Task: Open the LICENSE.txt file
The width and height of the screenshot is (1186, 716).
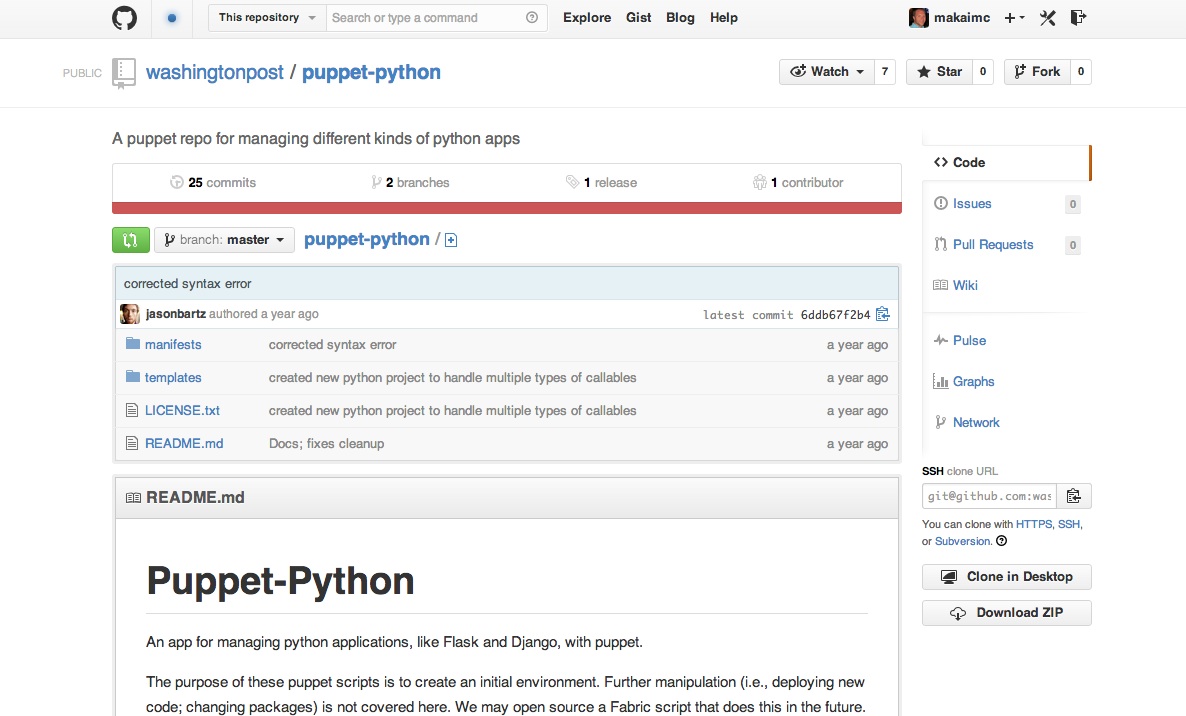Action: point(182,411)
